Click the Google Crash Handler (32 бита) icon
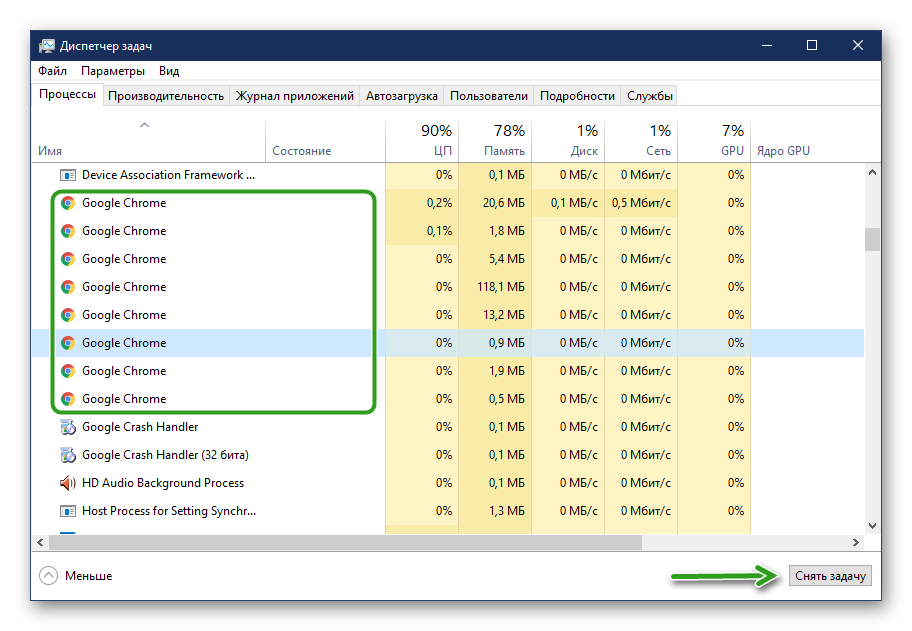 pyautogui.click(x=68, y=455)
